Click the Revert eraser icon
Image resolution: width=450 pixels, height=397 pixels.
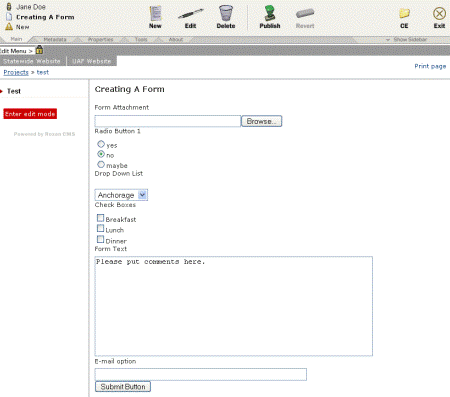(x=305, y=14)
